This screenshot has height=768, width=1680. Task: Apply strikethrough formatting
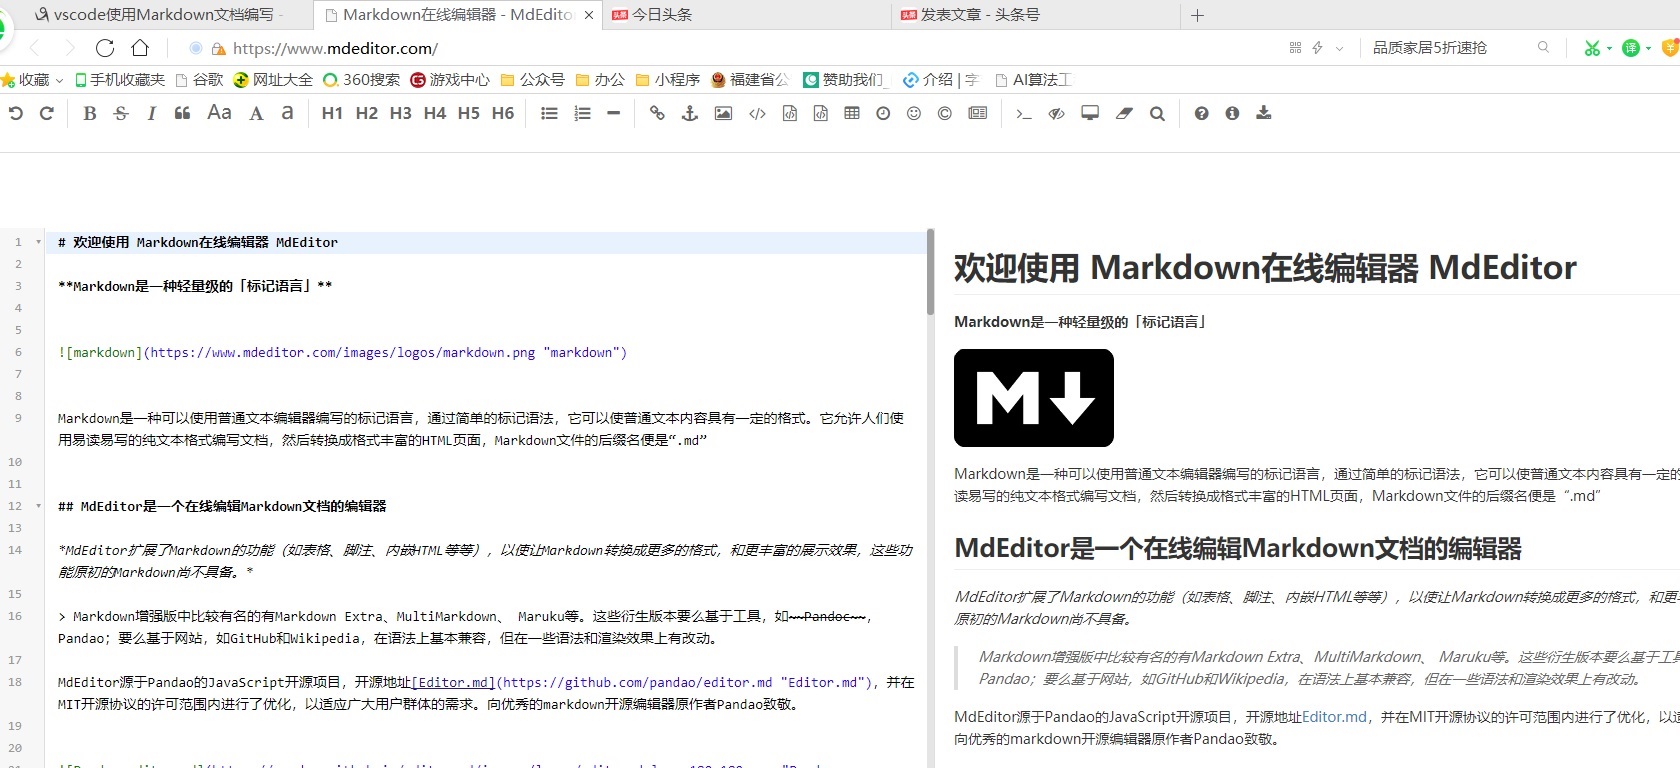pyautogui.click(x=121, y=114)
